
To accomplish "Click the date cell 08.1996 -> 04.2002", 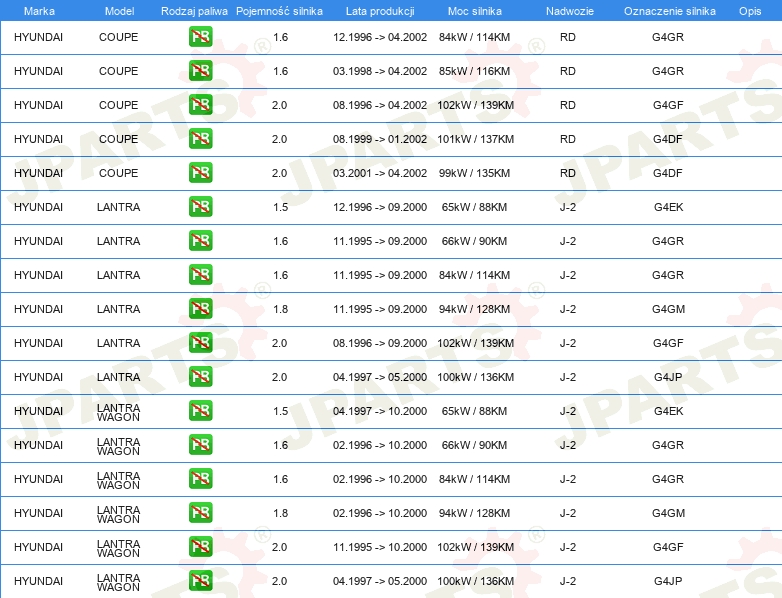I will pos(380,105).
